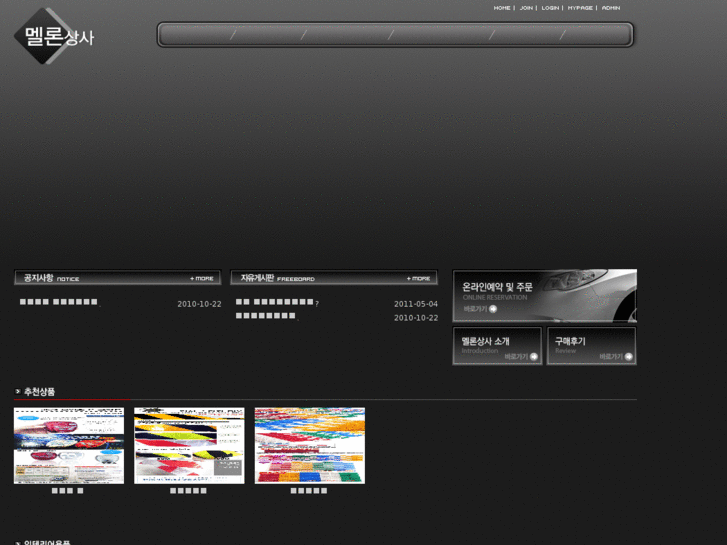
Task: Open the freeboard post dated 2011-05-04
Action: click(276, 302)
